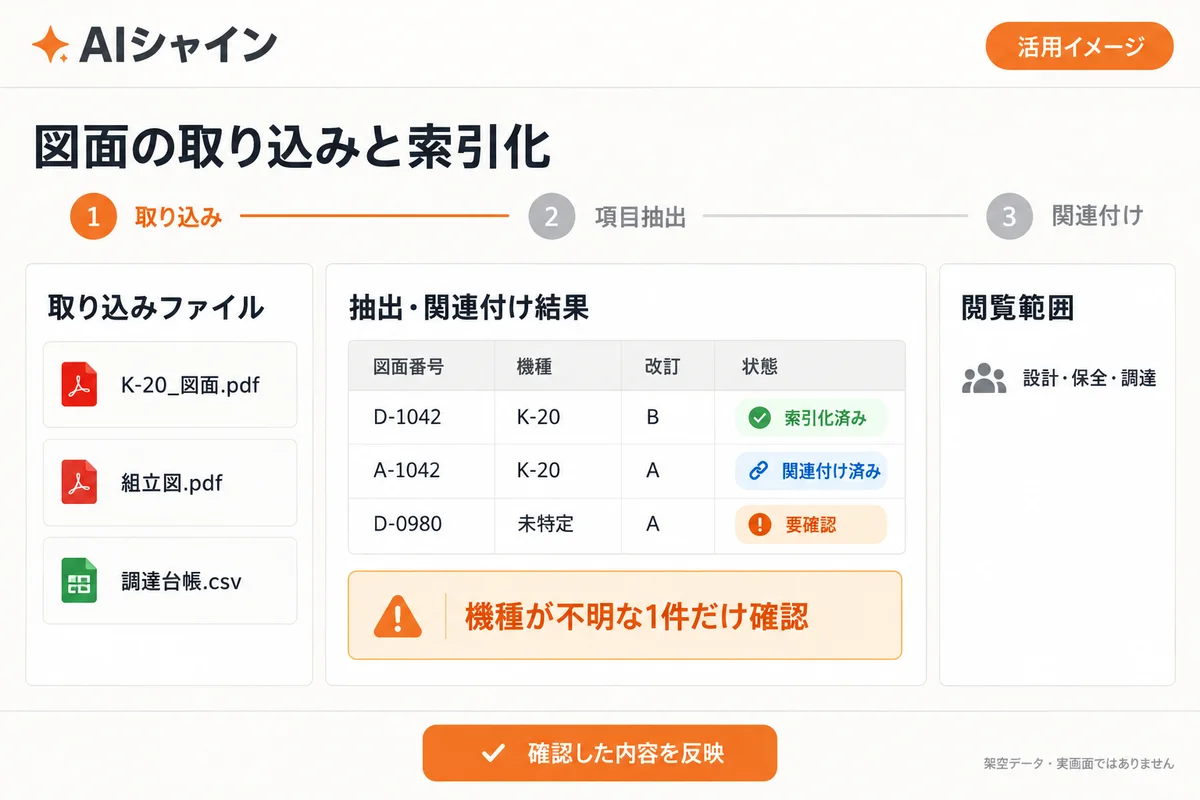
Task: Click the 確認した内容を反映 button
Action: pos(600,753)
